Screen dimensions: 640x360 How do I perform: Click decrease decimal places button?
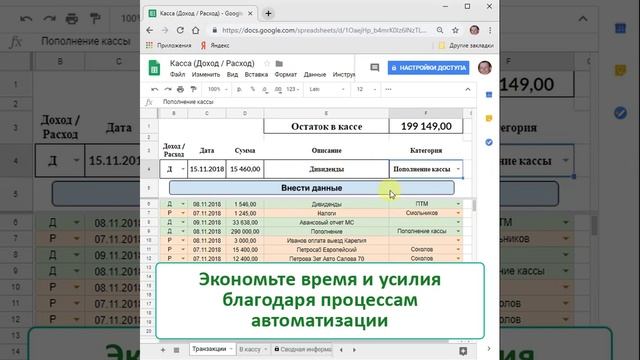(x=265, y=89)
